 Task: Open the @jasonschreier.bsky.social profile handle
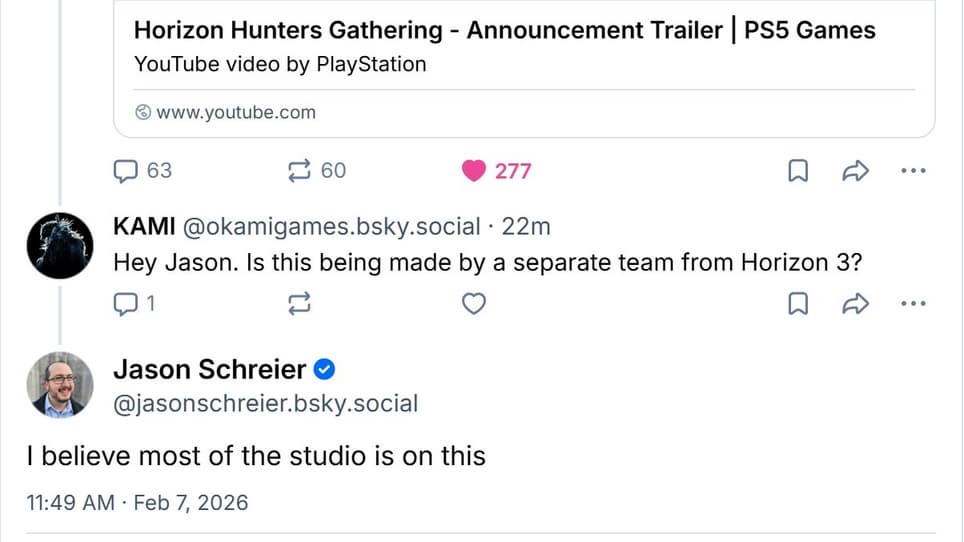[x=265, y=404]
